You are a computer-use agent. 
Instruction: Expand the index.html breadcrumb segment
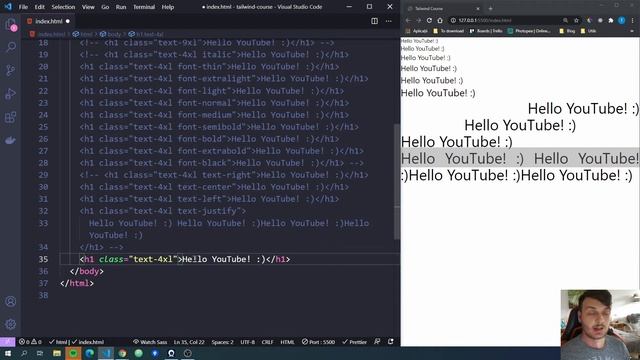coord(48,34)
